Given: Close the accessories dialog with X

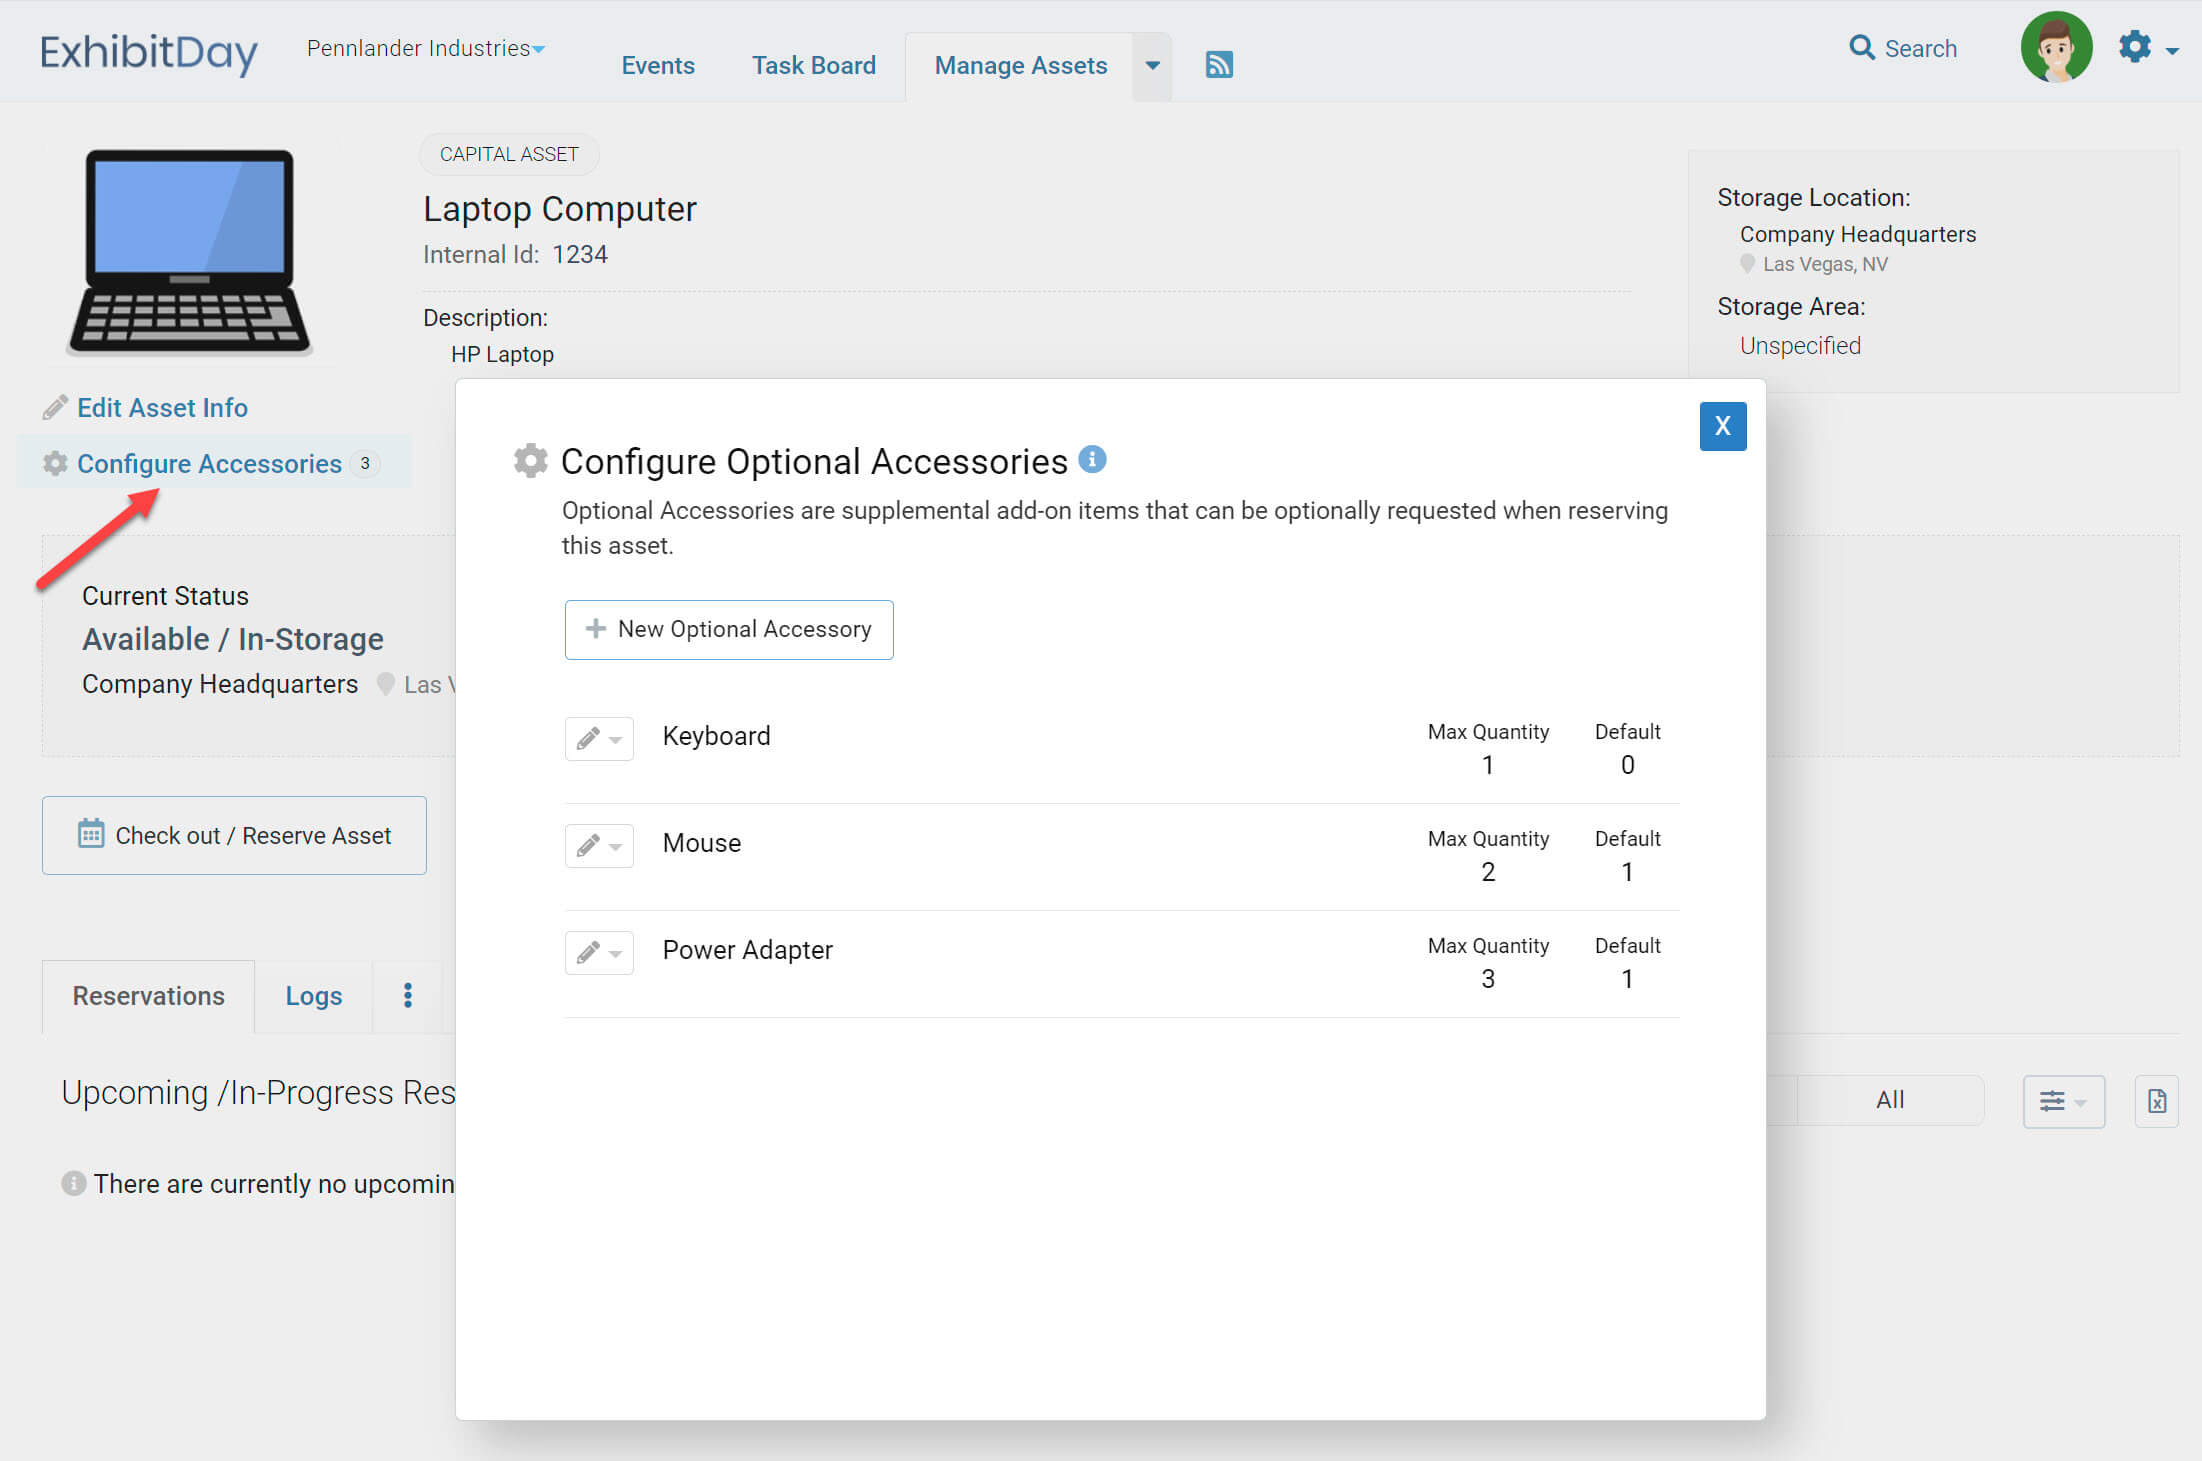Looking at the screenshot, I should [1722, 426].
